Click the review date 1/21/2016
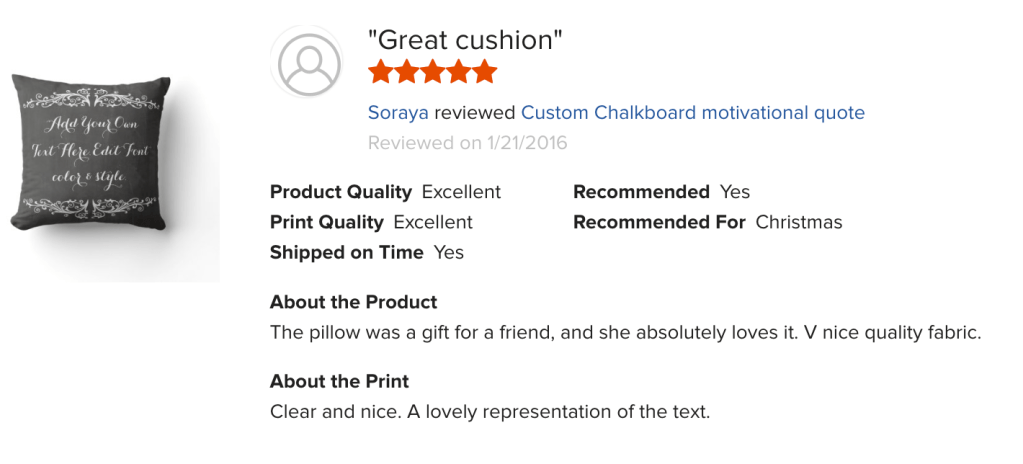 click(467, 143)
